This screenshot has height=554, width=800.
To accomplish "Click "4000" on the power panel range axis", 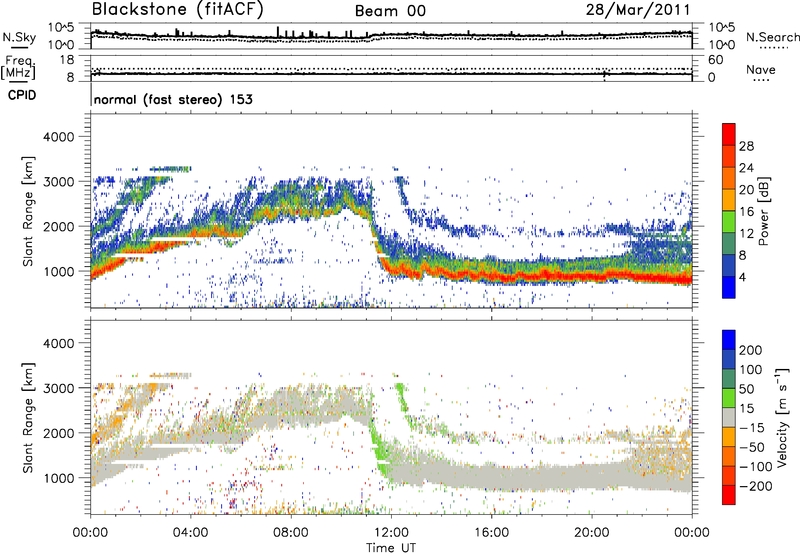I will tap(59, 137).
